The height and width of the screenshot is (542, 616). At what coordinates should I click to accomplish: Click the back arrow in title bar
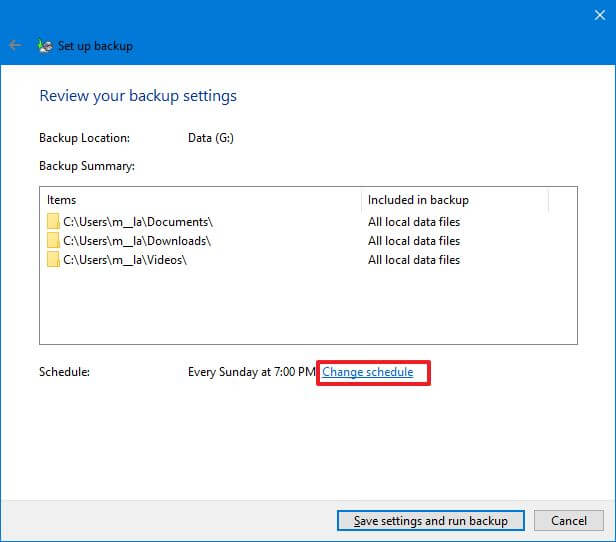click(15, 46)
